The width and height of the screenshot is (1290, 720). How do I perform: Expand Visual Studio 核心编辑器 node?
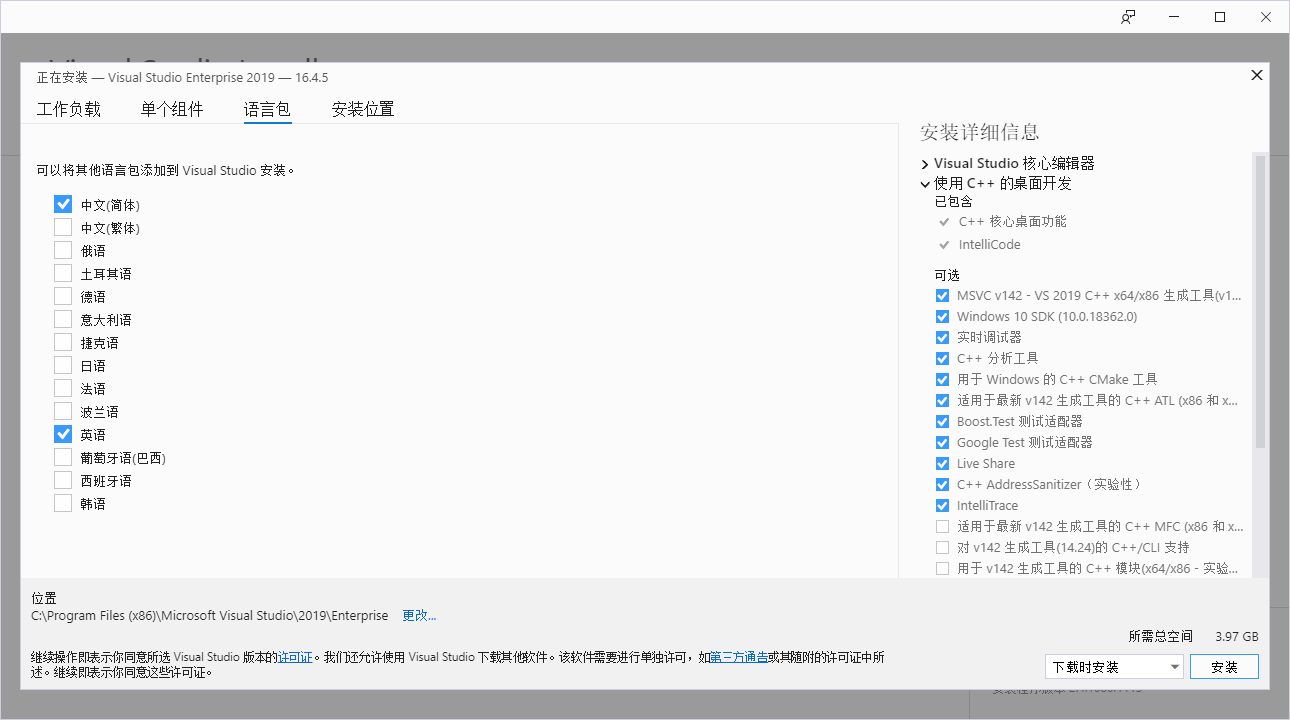pyautogui.click(x=925, y=164)
